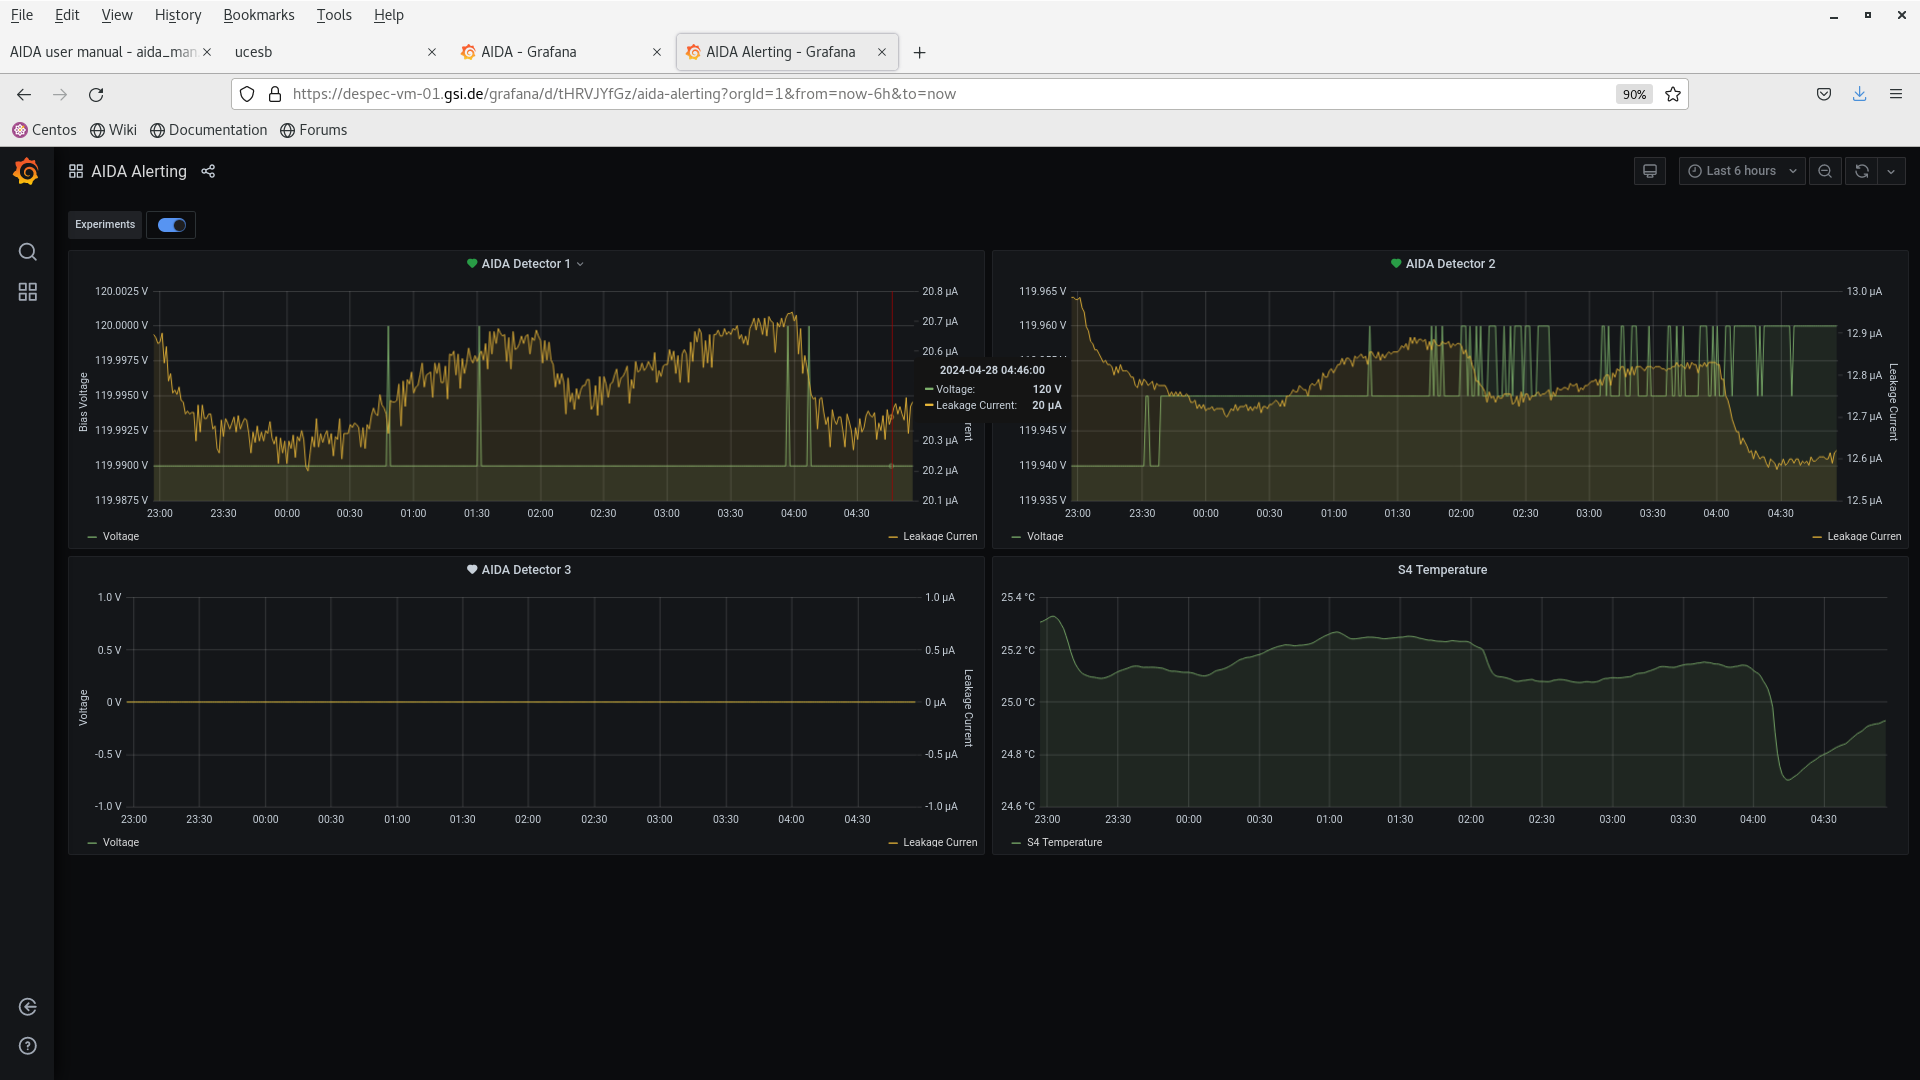Open the Forums bookmark
1920x1080 pixels.
pos(313,130)
